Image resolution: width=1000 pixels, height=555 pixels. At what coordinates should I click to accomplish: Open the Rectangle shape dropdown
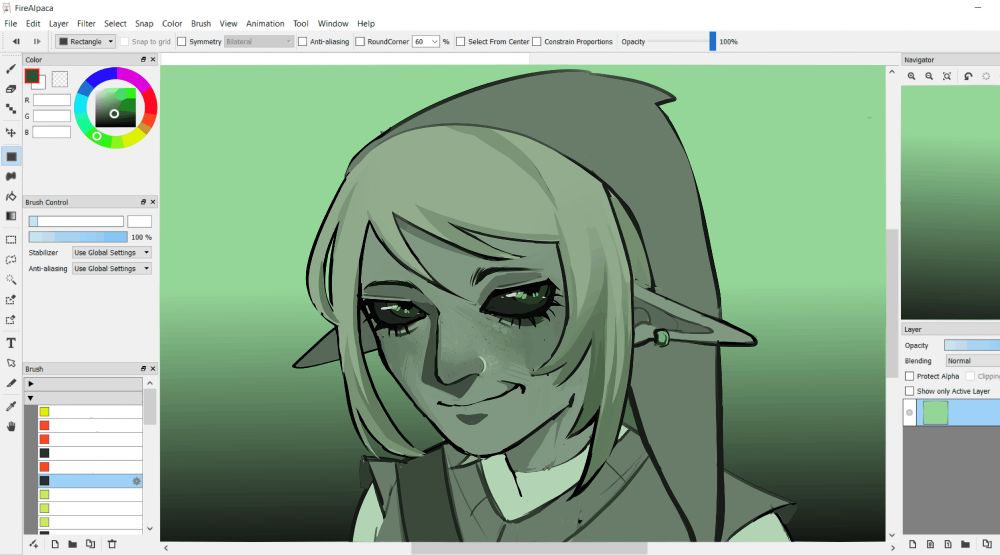(85, 41)
